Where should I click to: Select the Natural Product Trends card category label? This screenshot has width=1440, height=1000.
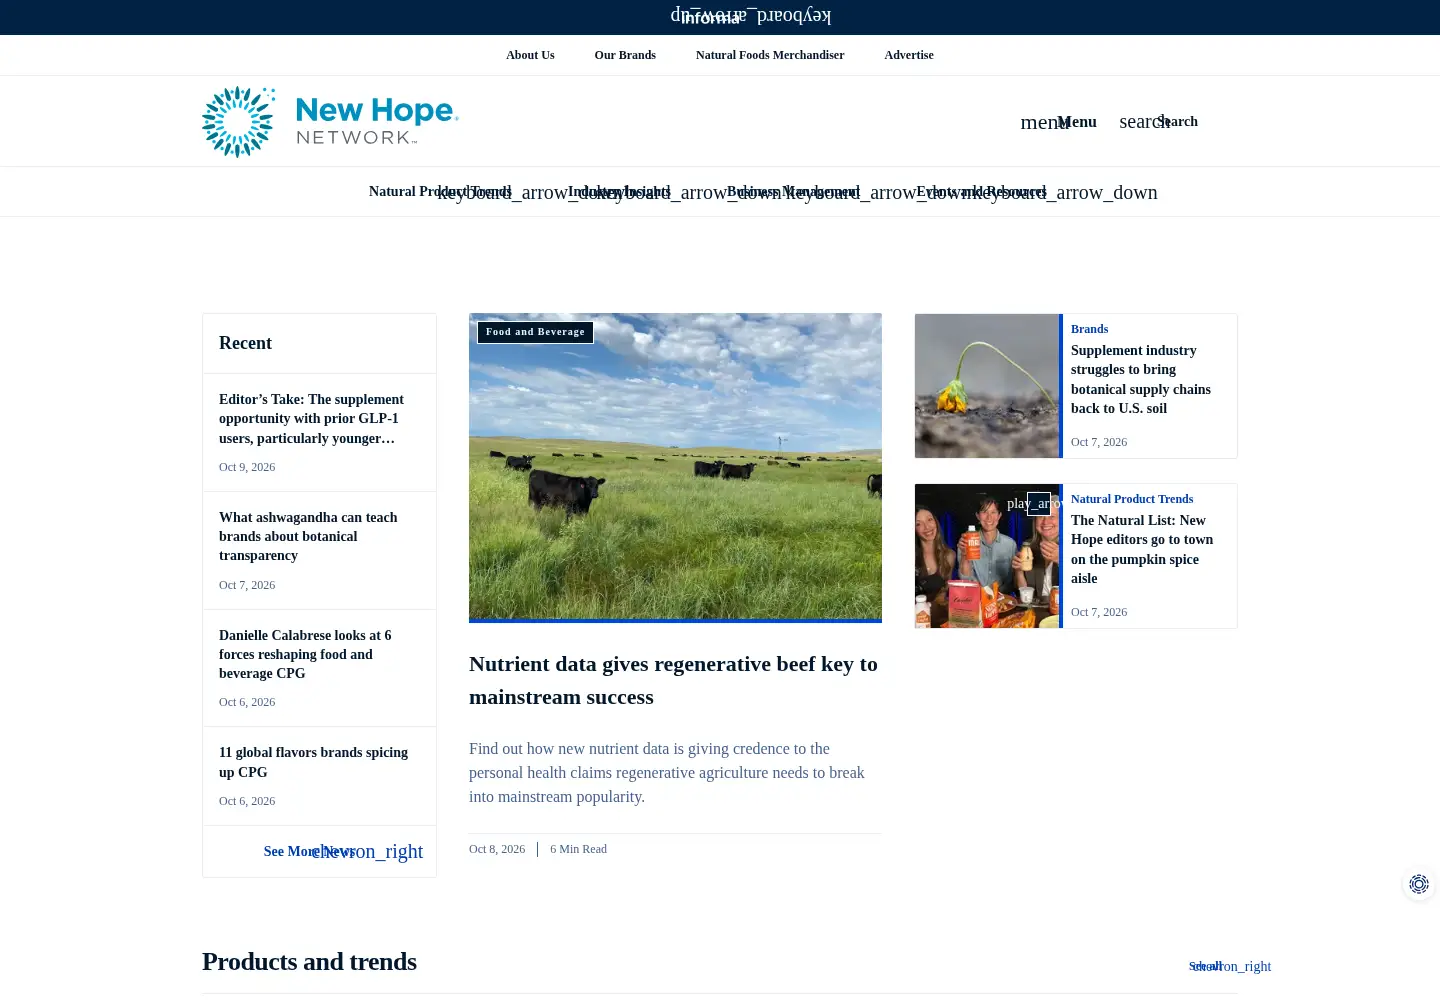pyautogui.click(x=1132, y=499)
